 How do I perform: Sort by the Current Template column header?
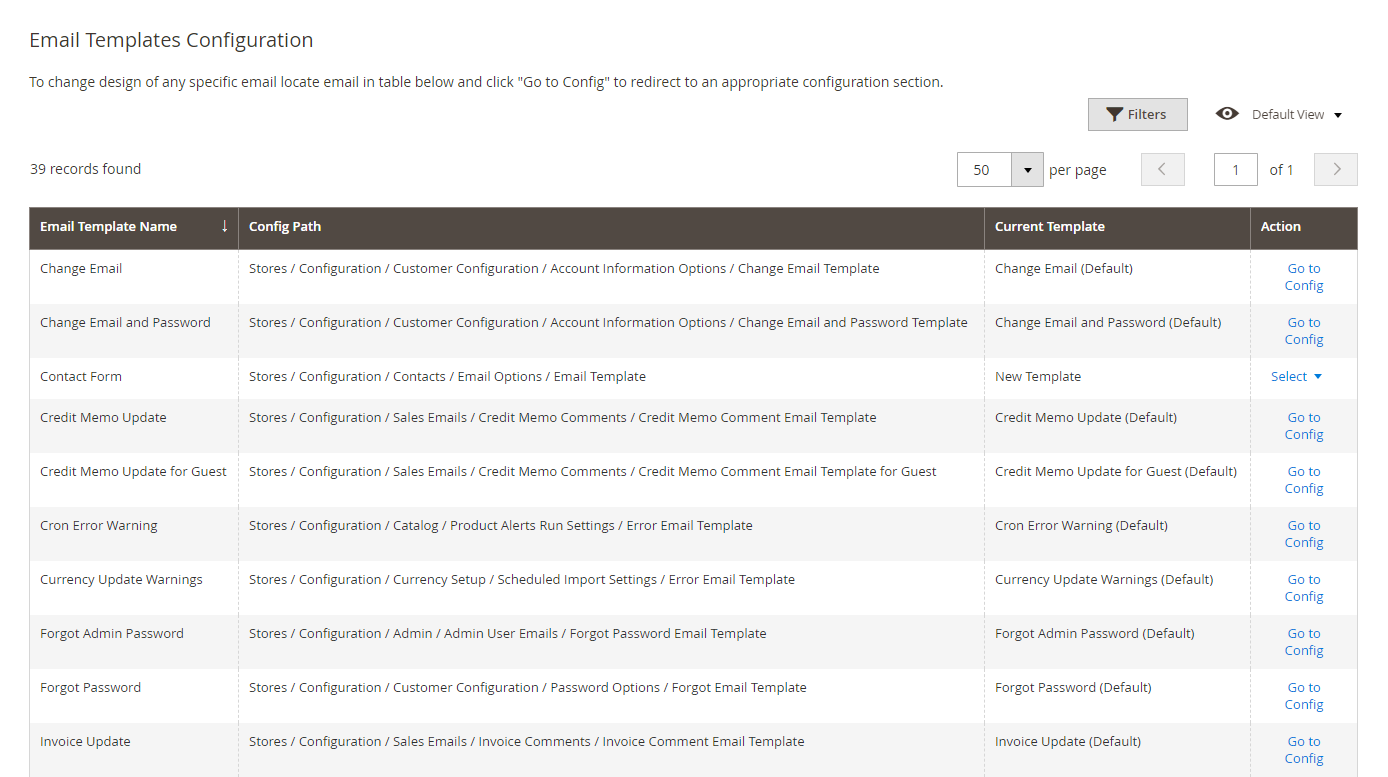pos(1049,227)
